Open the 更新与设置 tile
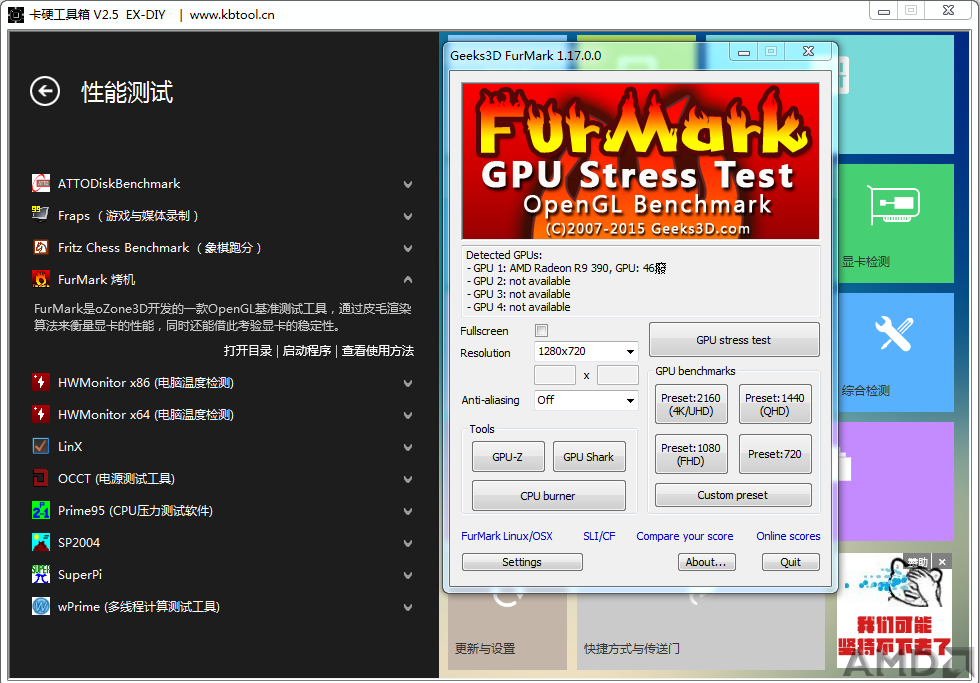 [508, 631]
